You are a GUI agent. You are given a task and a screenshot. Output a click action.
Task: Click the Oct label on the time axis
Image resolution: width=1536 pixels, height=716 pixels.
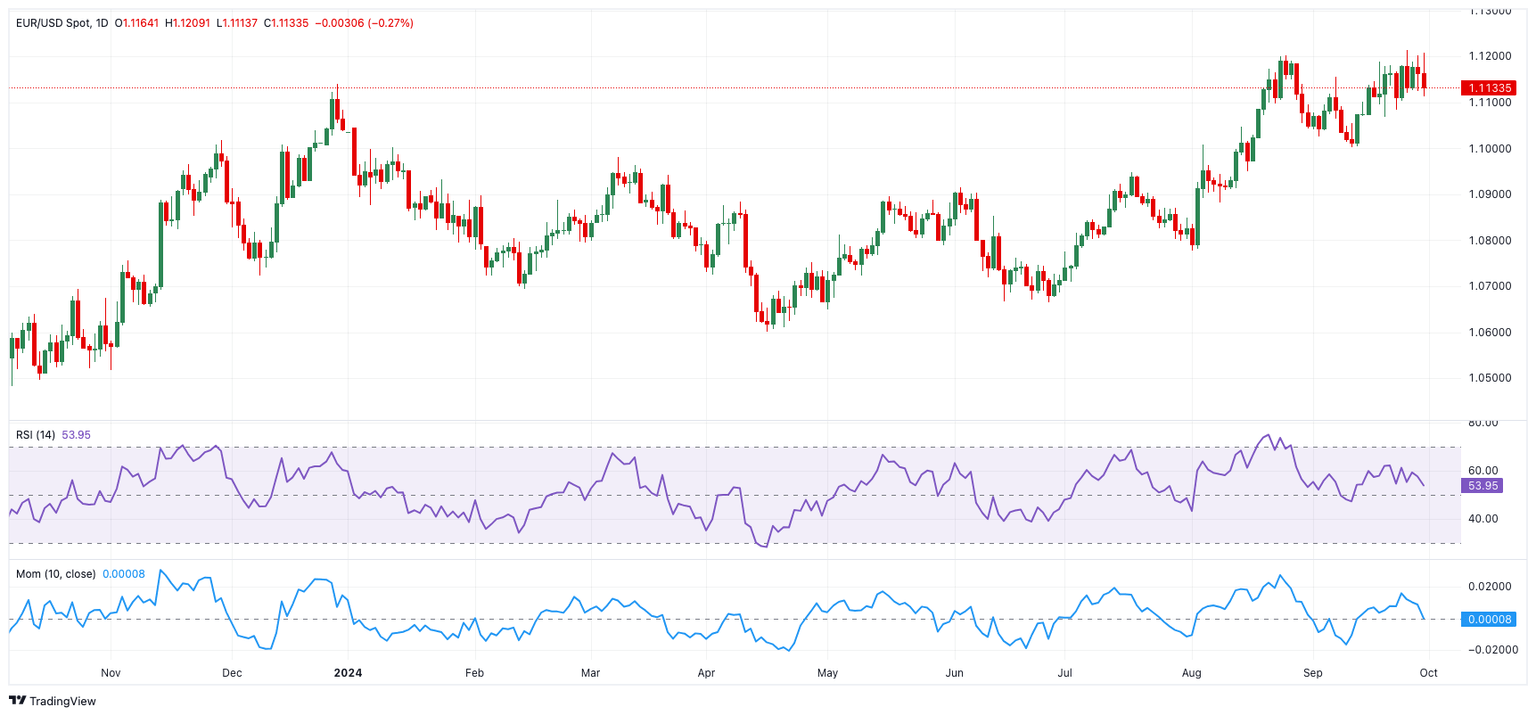click(1428, 673)
